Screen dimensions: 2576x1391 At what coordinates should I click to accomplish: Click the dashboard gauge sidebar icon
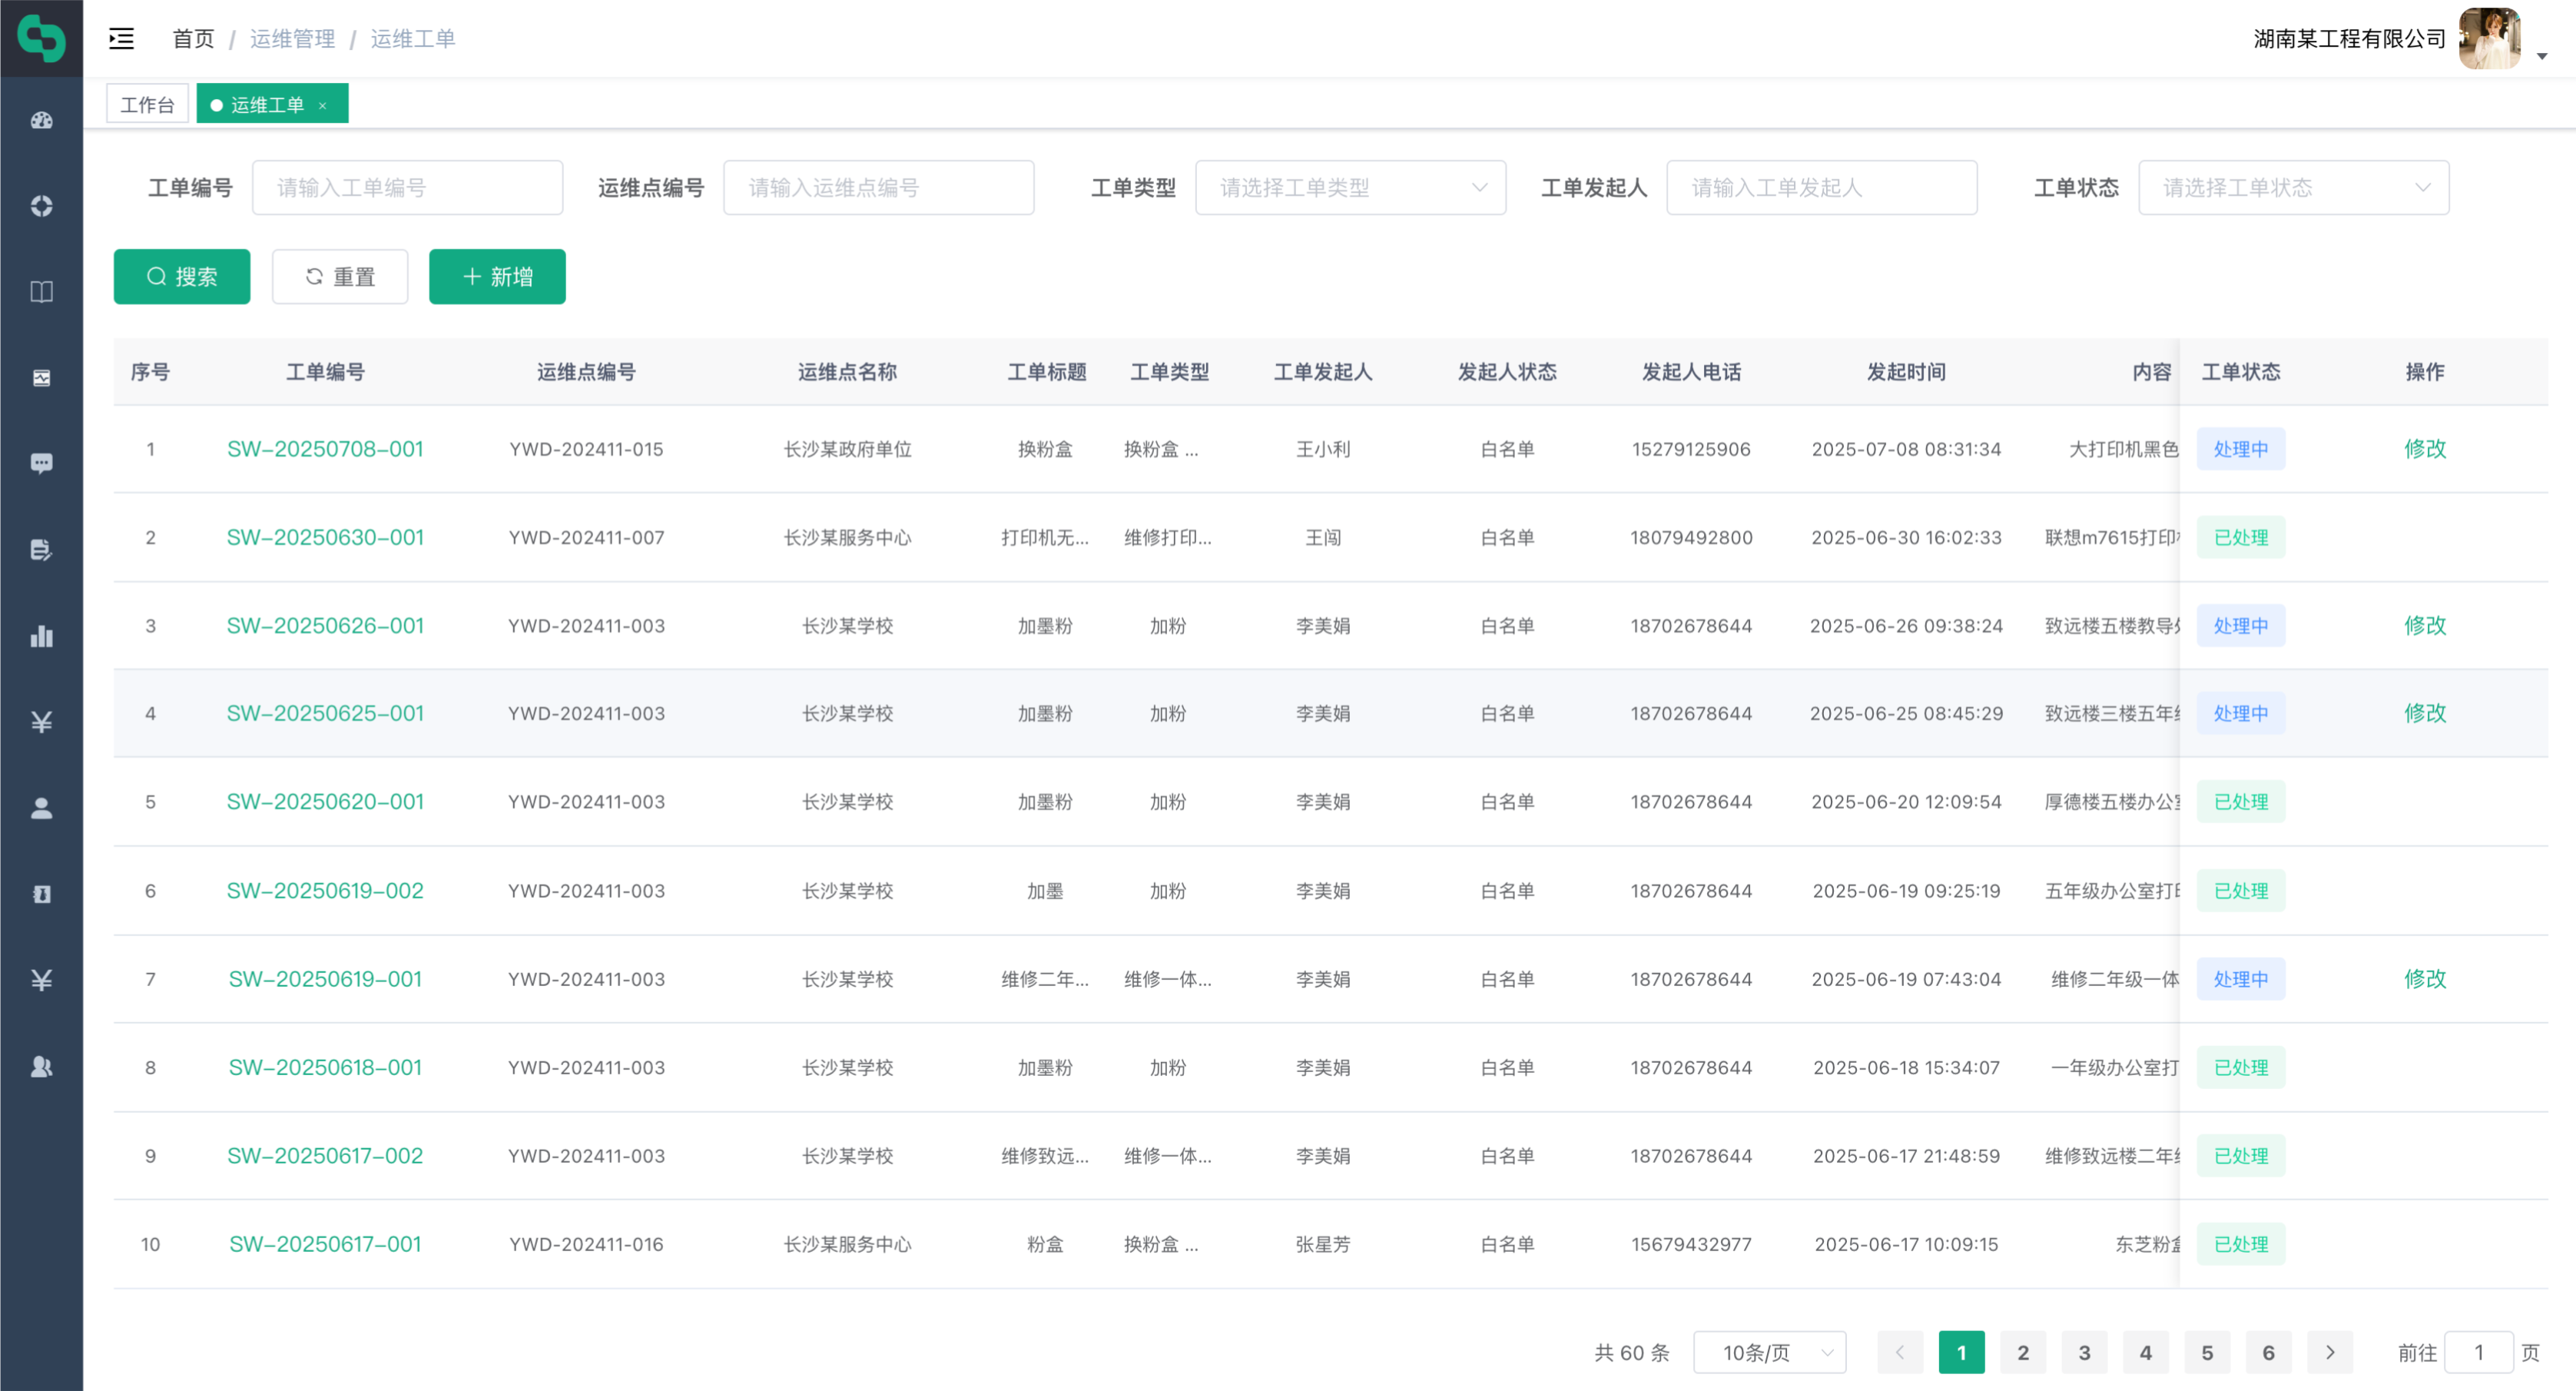click(x=41, y=120)
